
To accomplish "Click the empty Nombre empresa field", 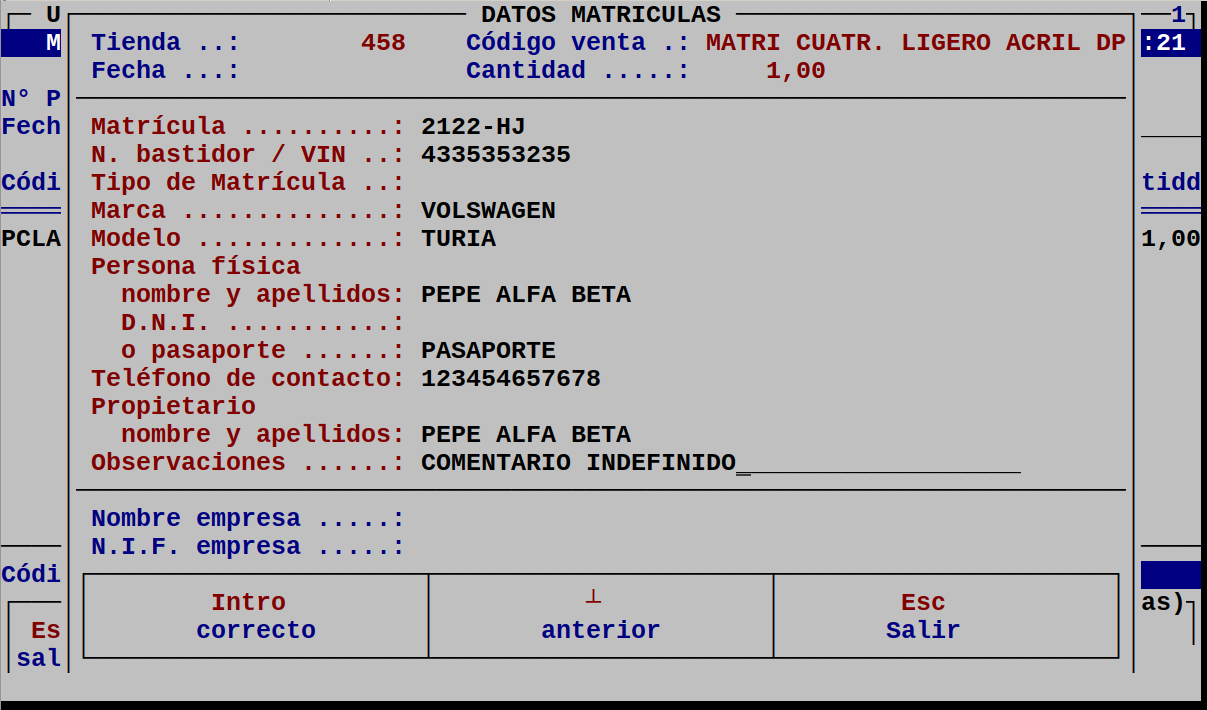I will [x=450, y=518].
